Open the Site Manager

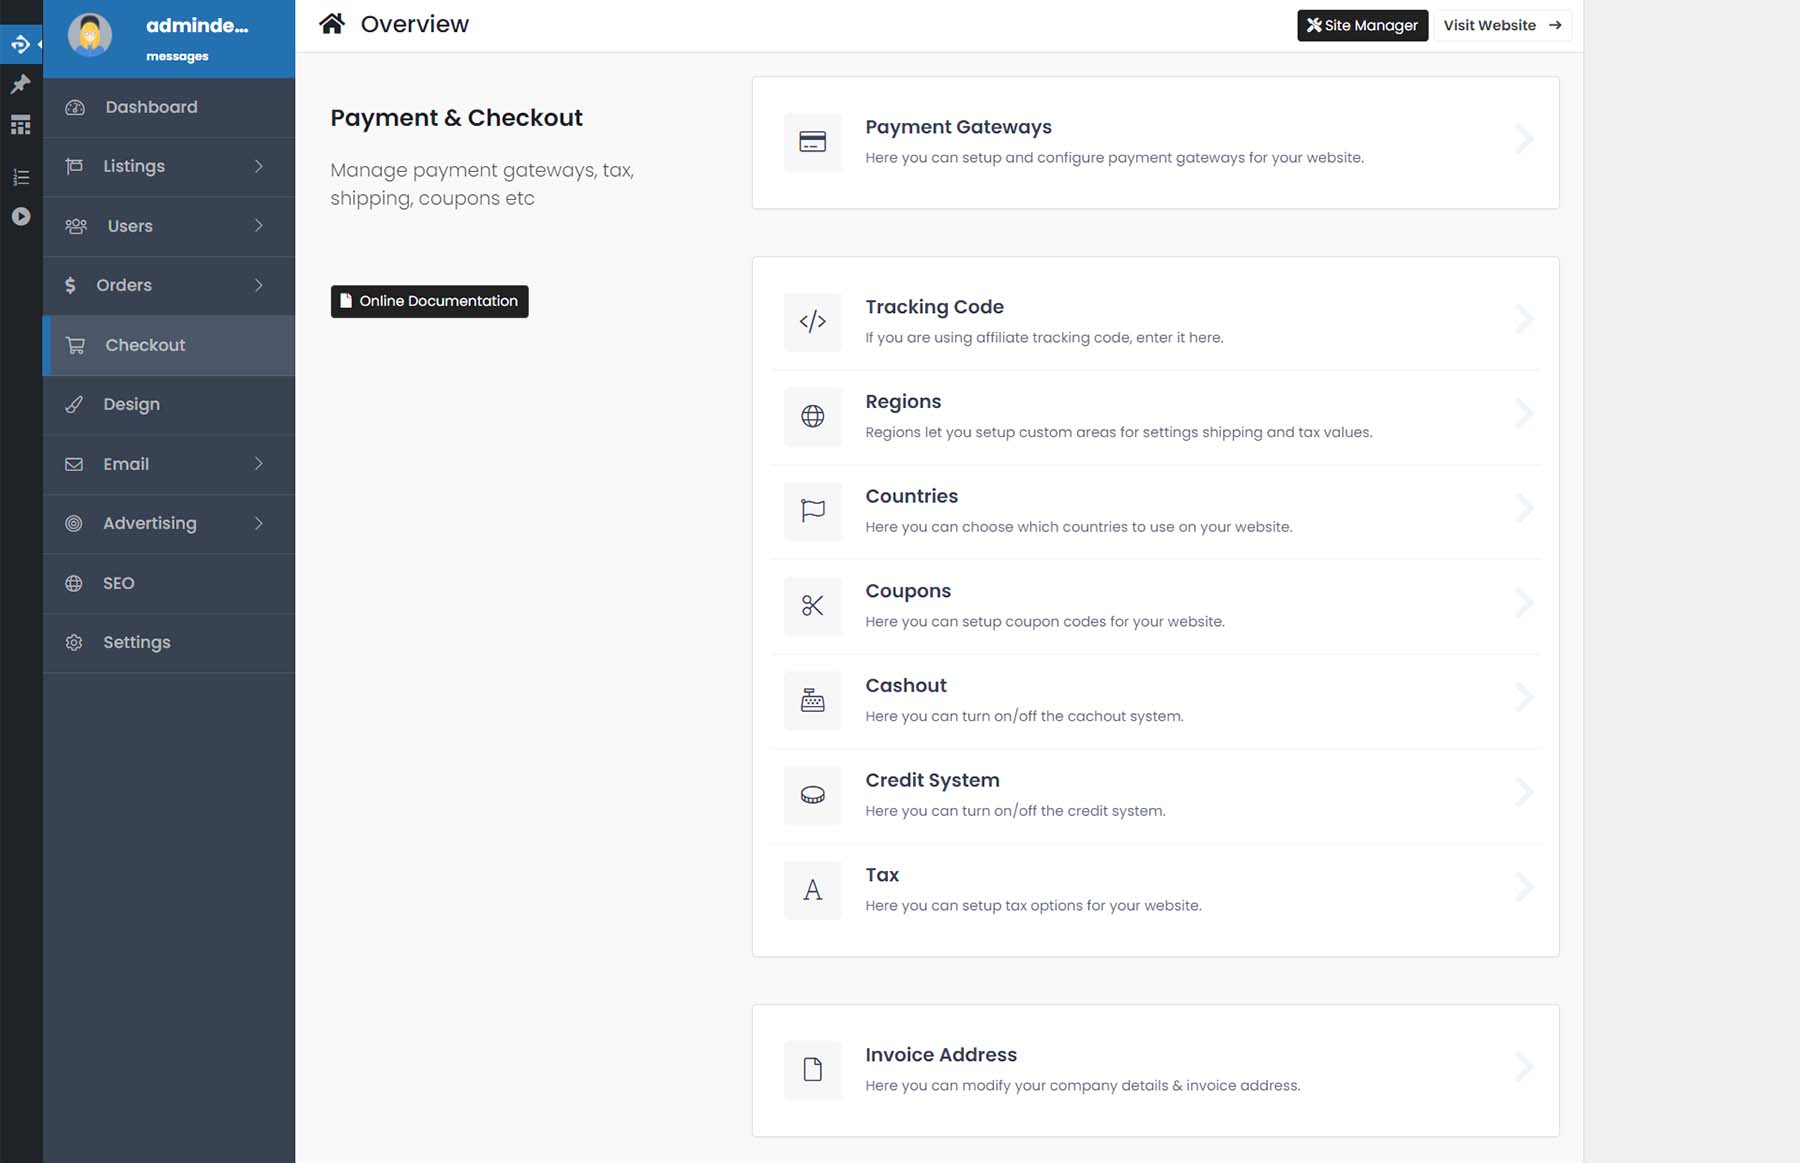coord(1362,25)
